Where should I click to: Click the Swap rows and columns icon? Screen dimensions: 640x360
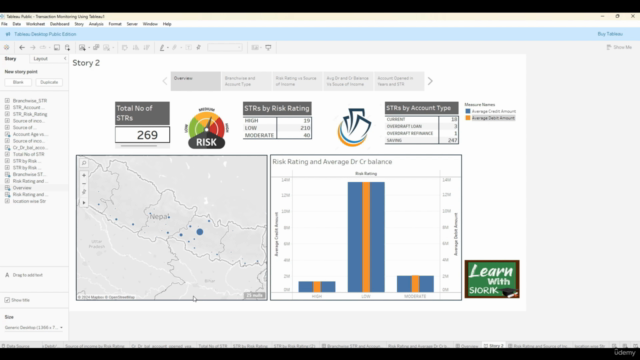[x=124, y=47]
